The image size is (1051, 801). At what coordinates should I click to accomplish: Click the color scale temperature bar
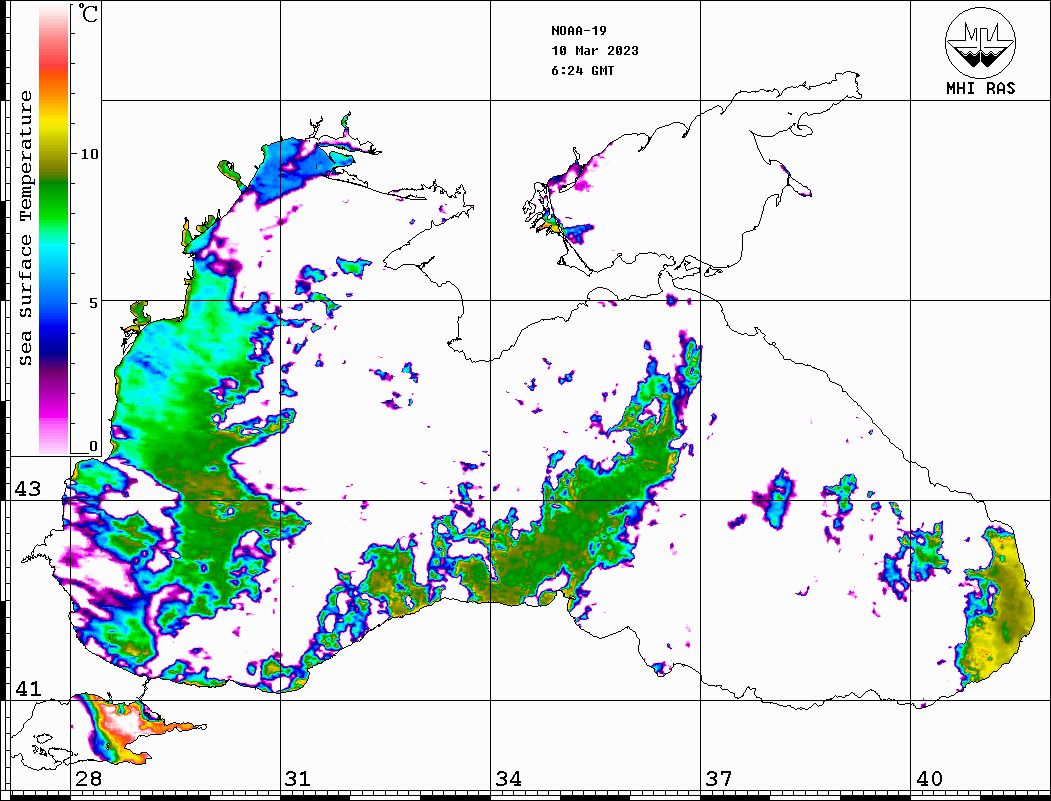point(54,229)
